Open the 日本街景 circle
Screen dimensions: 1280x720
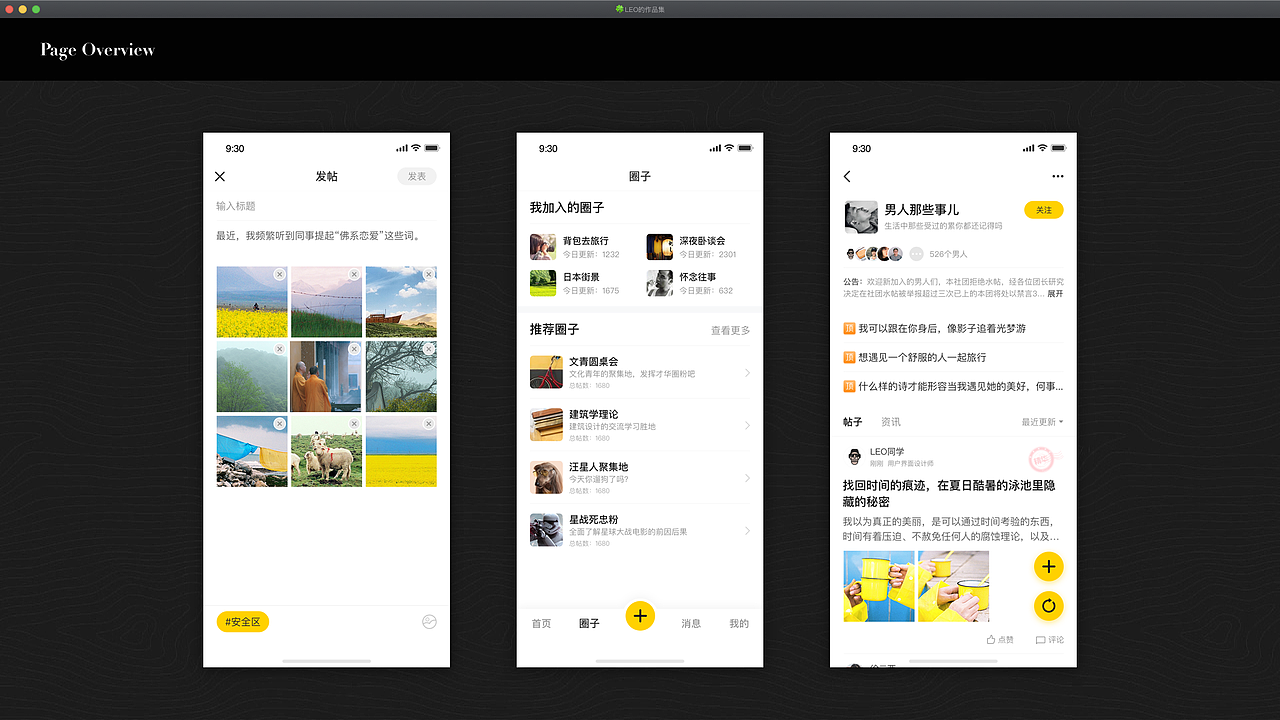(x=575, y=283)
